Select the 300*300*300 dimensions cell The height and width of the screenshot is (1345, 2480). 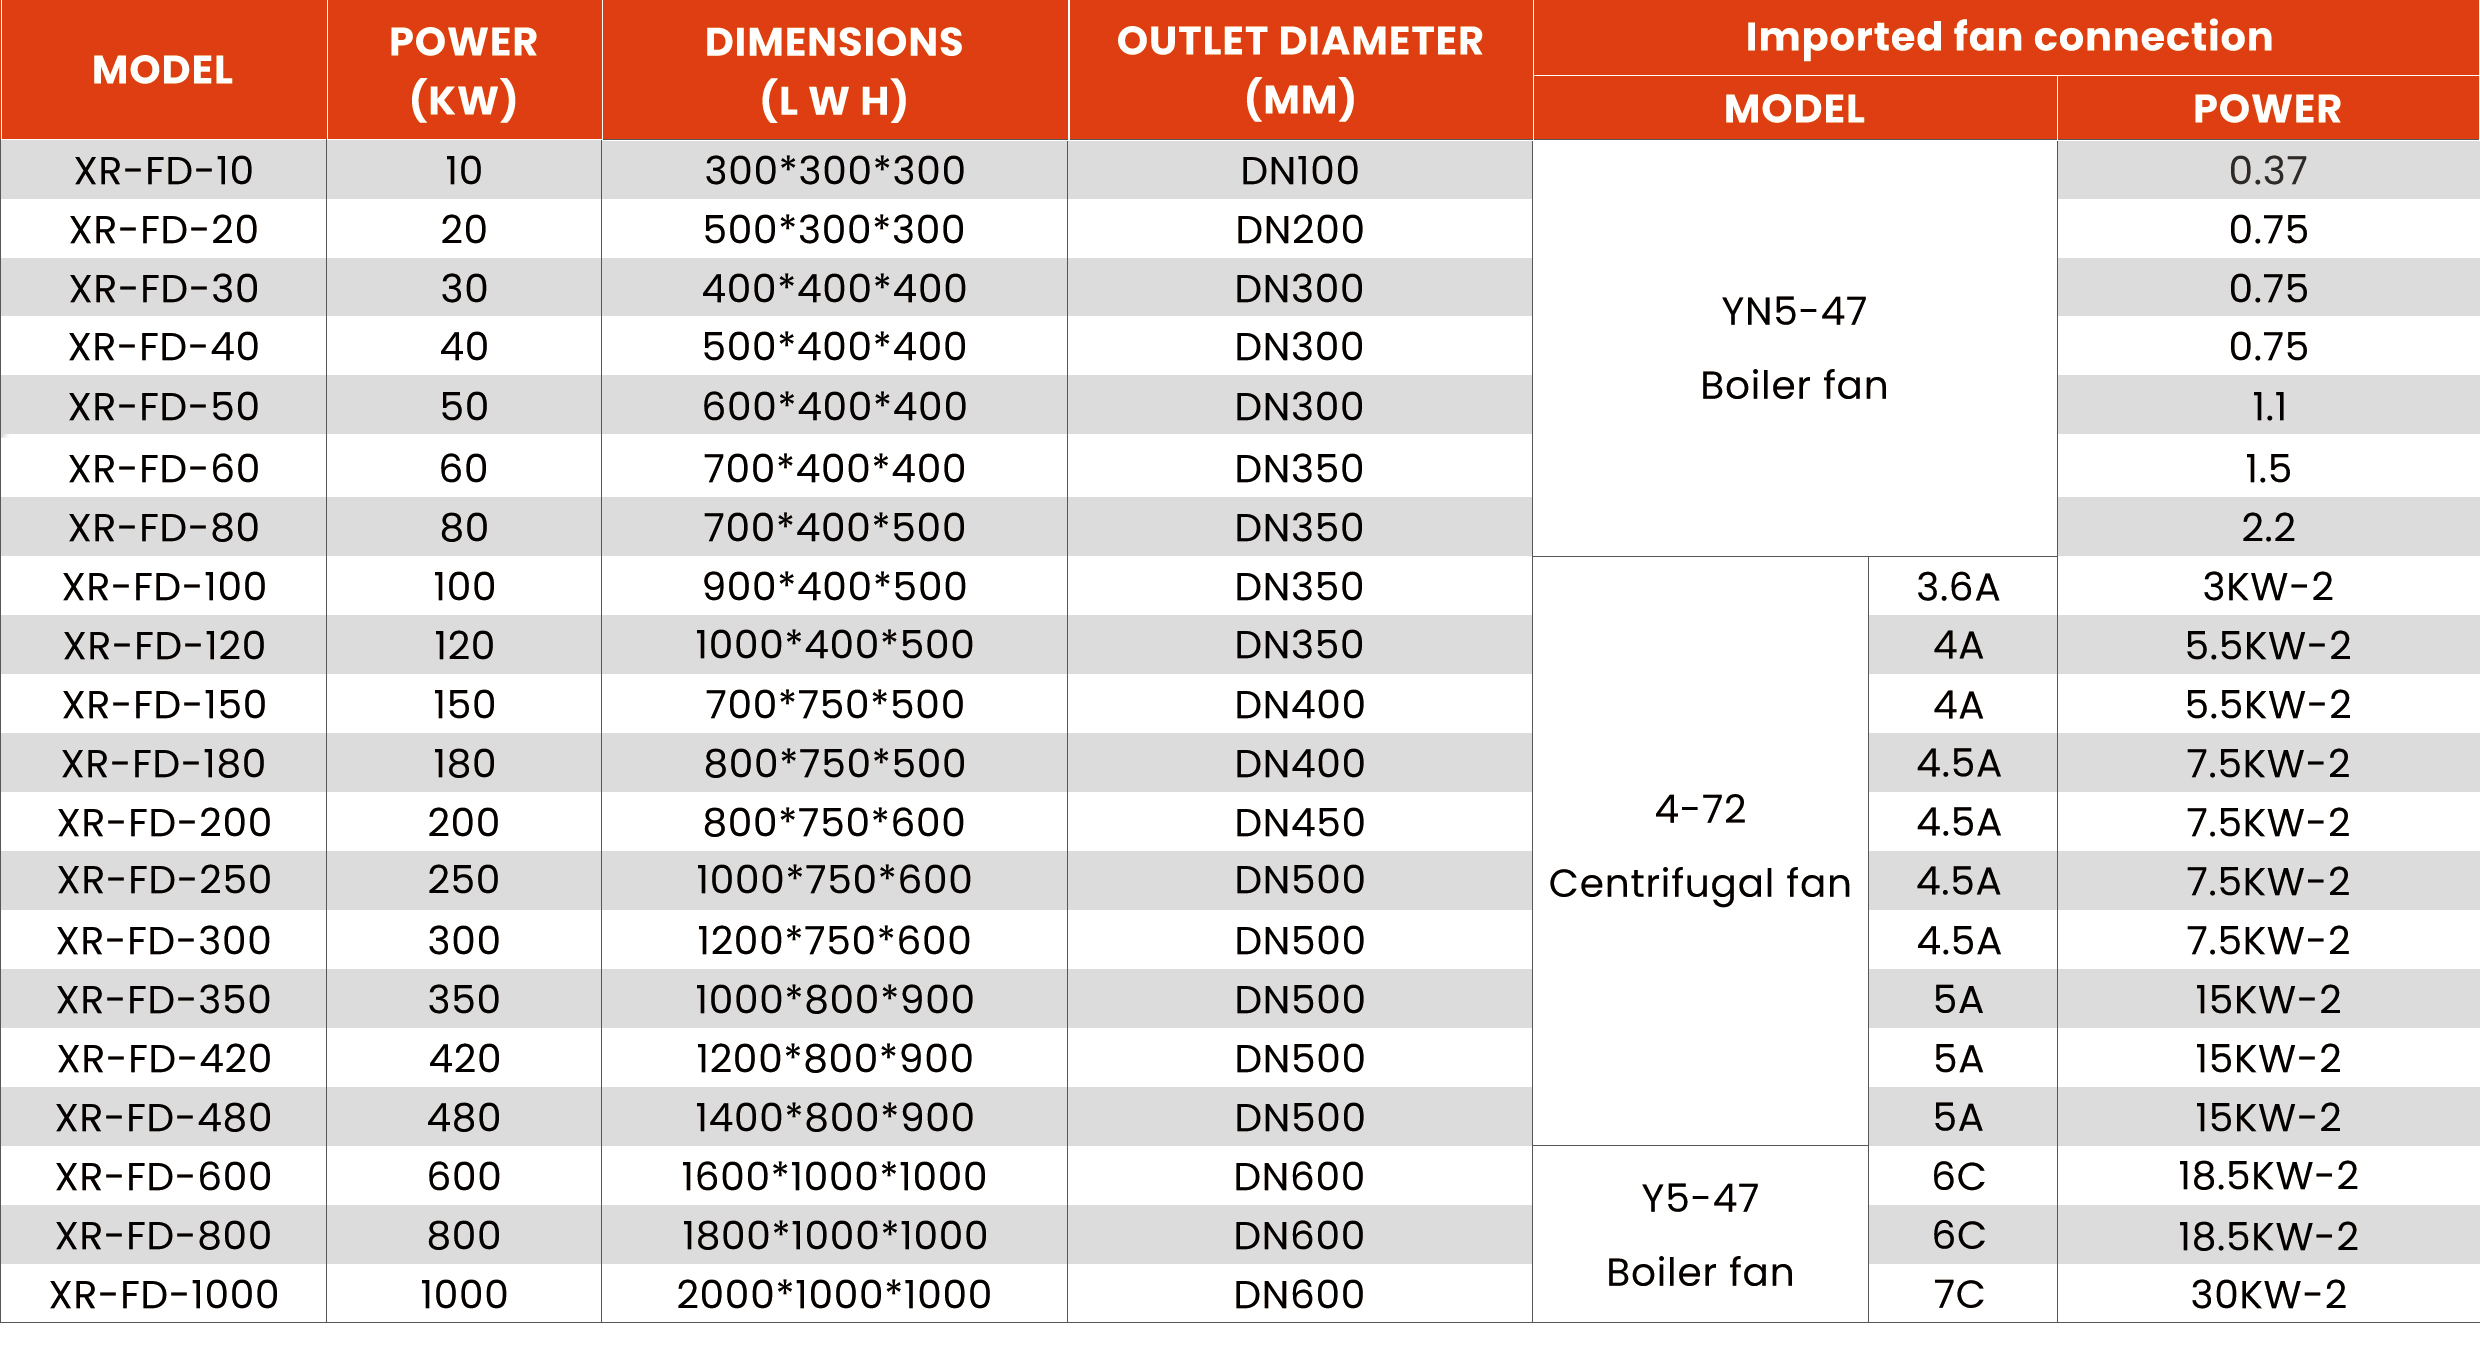pyautogui.click(x=834, y=171)
